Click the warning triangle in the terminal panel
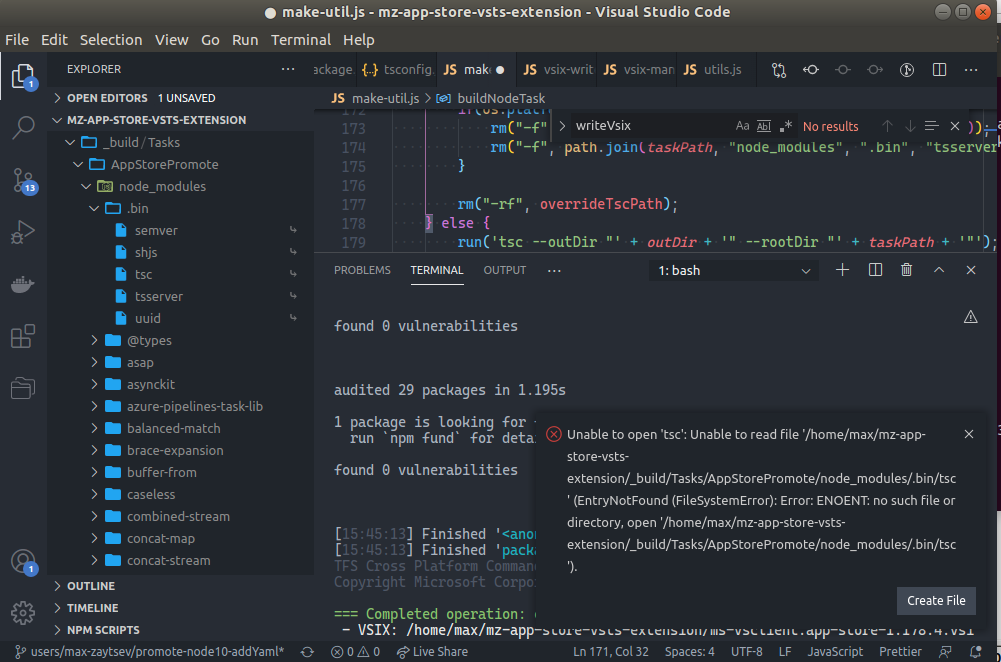1001x662 pixels. (x=970, y=316)
